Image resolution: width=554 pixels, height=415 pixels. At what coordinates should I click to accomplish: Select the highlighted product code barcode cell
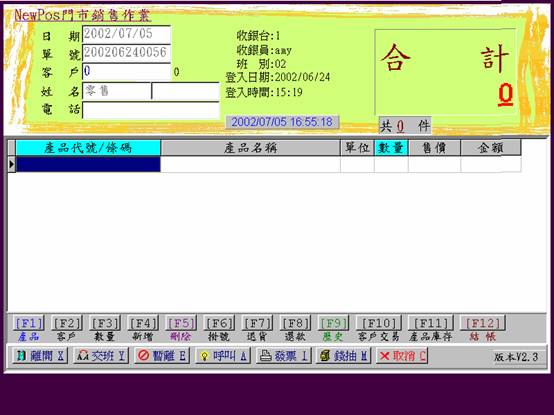pyautogui.click(x=88, y=164)
